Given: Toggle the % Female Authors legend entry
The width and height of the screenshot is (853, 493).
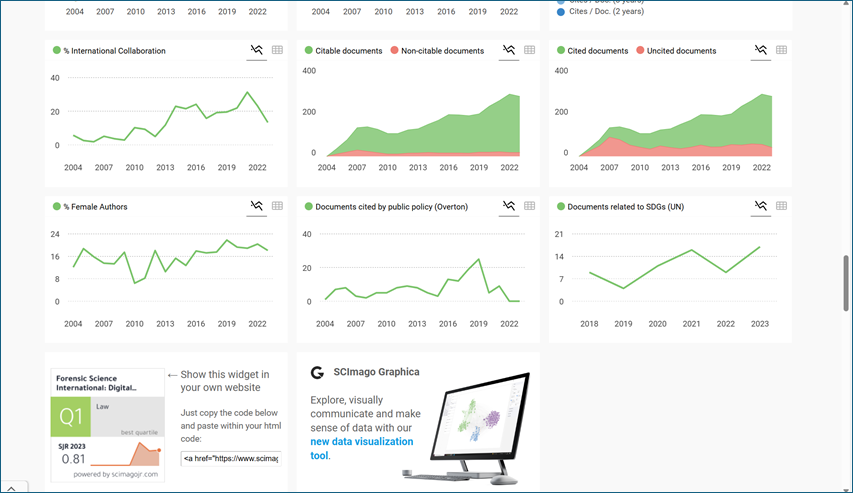Looking at the screenshot, I should [x=94, y=207].
